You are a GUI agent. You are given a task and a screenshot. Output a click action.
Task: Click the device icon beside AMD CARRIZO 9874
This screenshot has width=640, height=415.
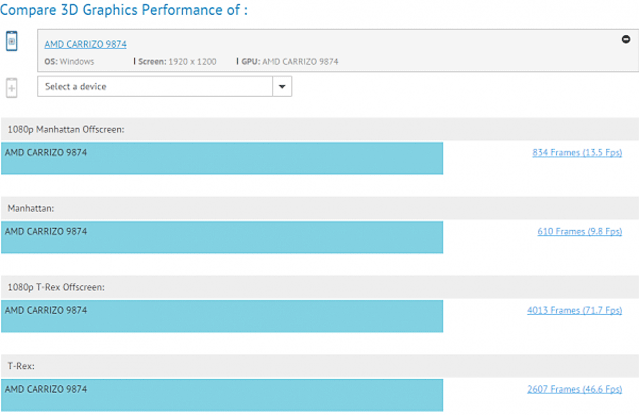click(x=12, y=42)
